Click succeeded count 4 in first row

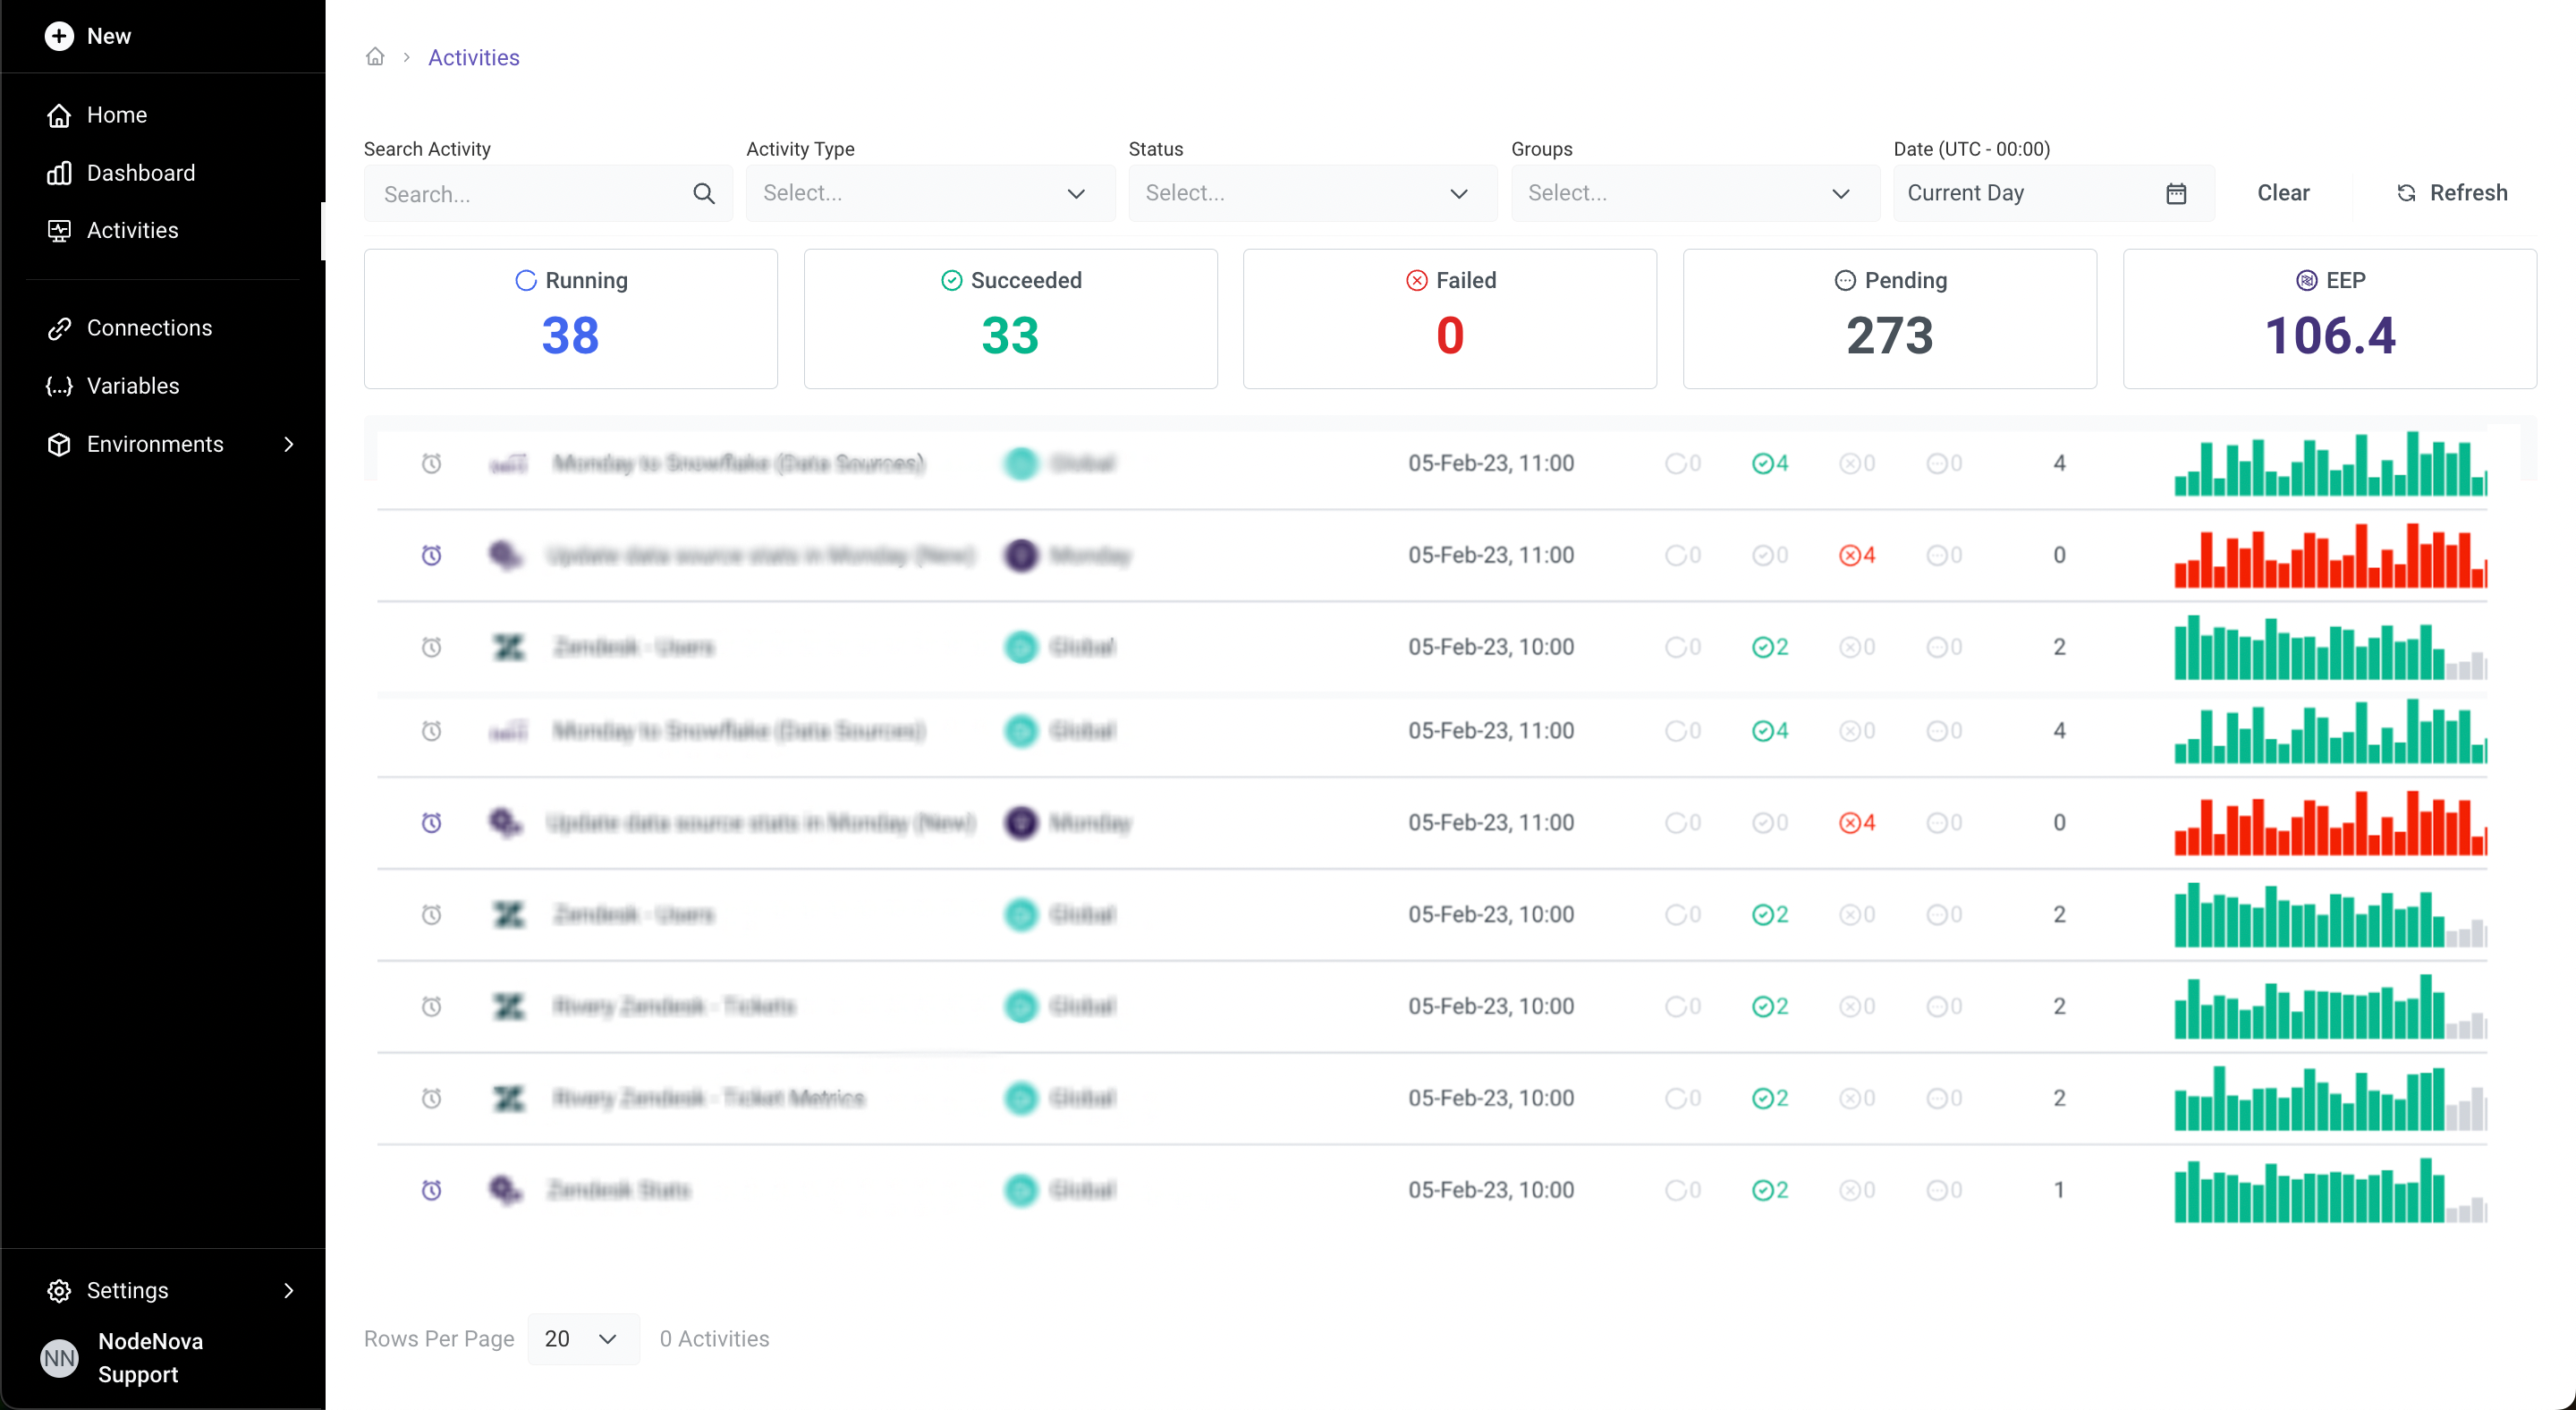click(1770, 463)
